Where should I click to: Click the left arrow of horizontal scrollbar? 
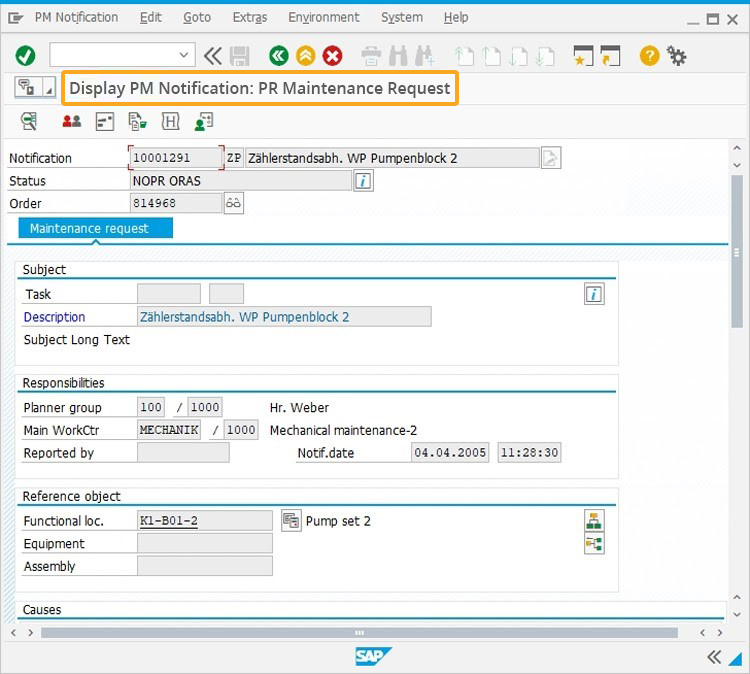tap(13, 633)
